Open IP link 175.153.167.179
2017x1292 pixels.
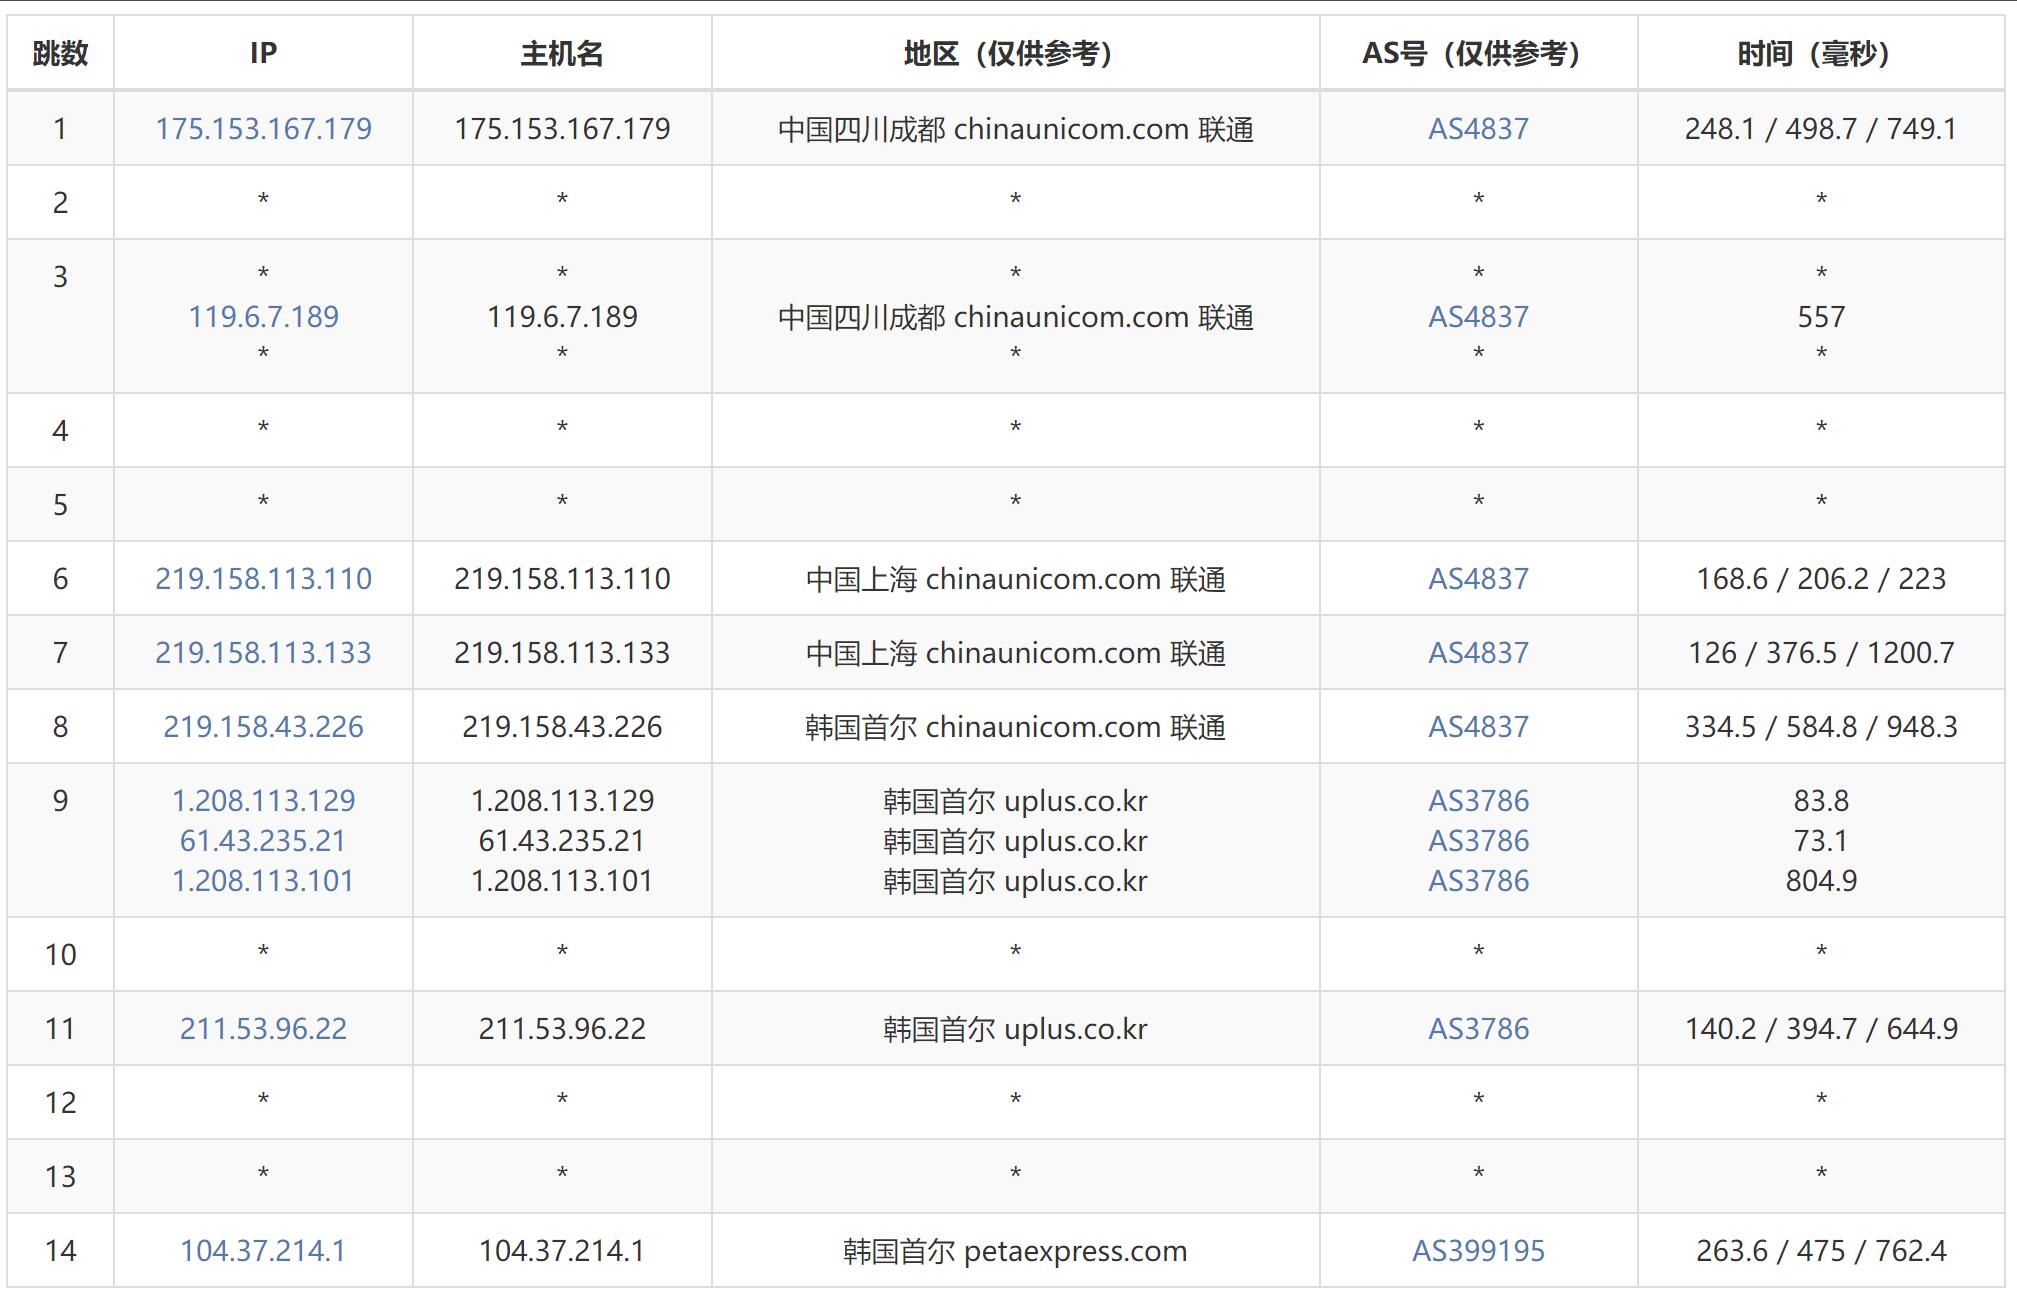tap(263, 129)
